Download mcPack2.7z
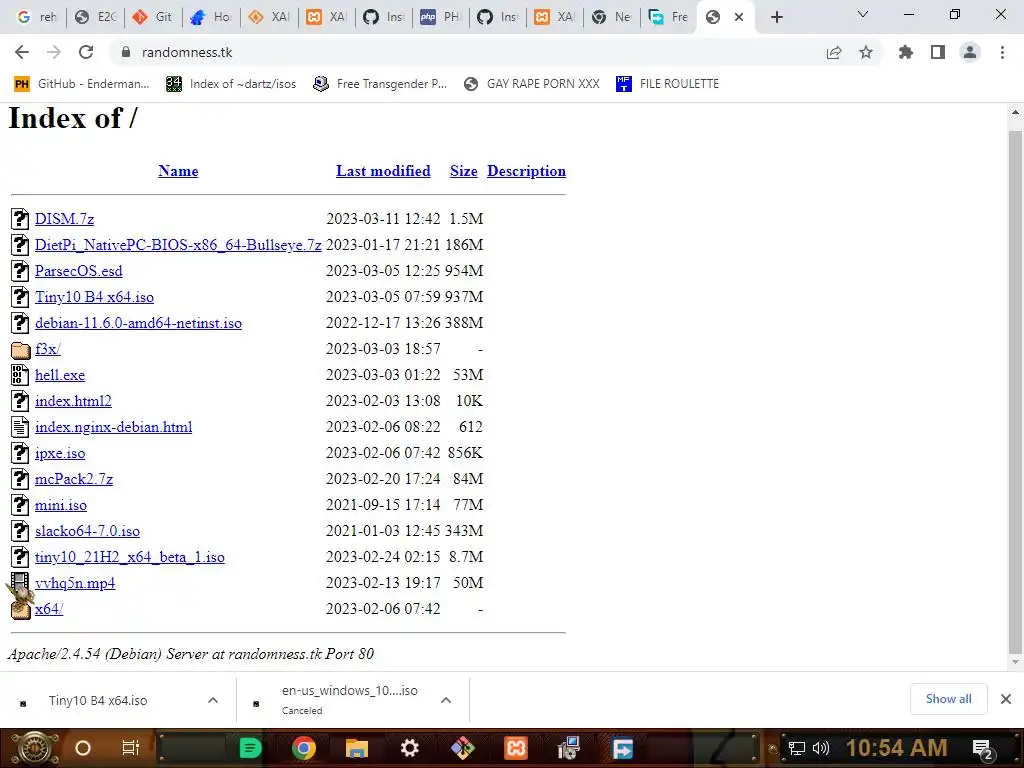 74,479
